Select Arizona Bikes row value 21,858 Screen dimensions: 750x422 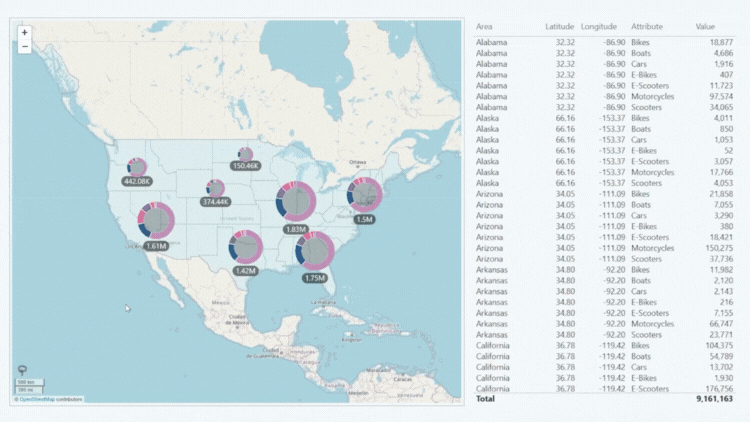[x=721, y=194]
